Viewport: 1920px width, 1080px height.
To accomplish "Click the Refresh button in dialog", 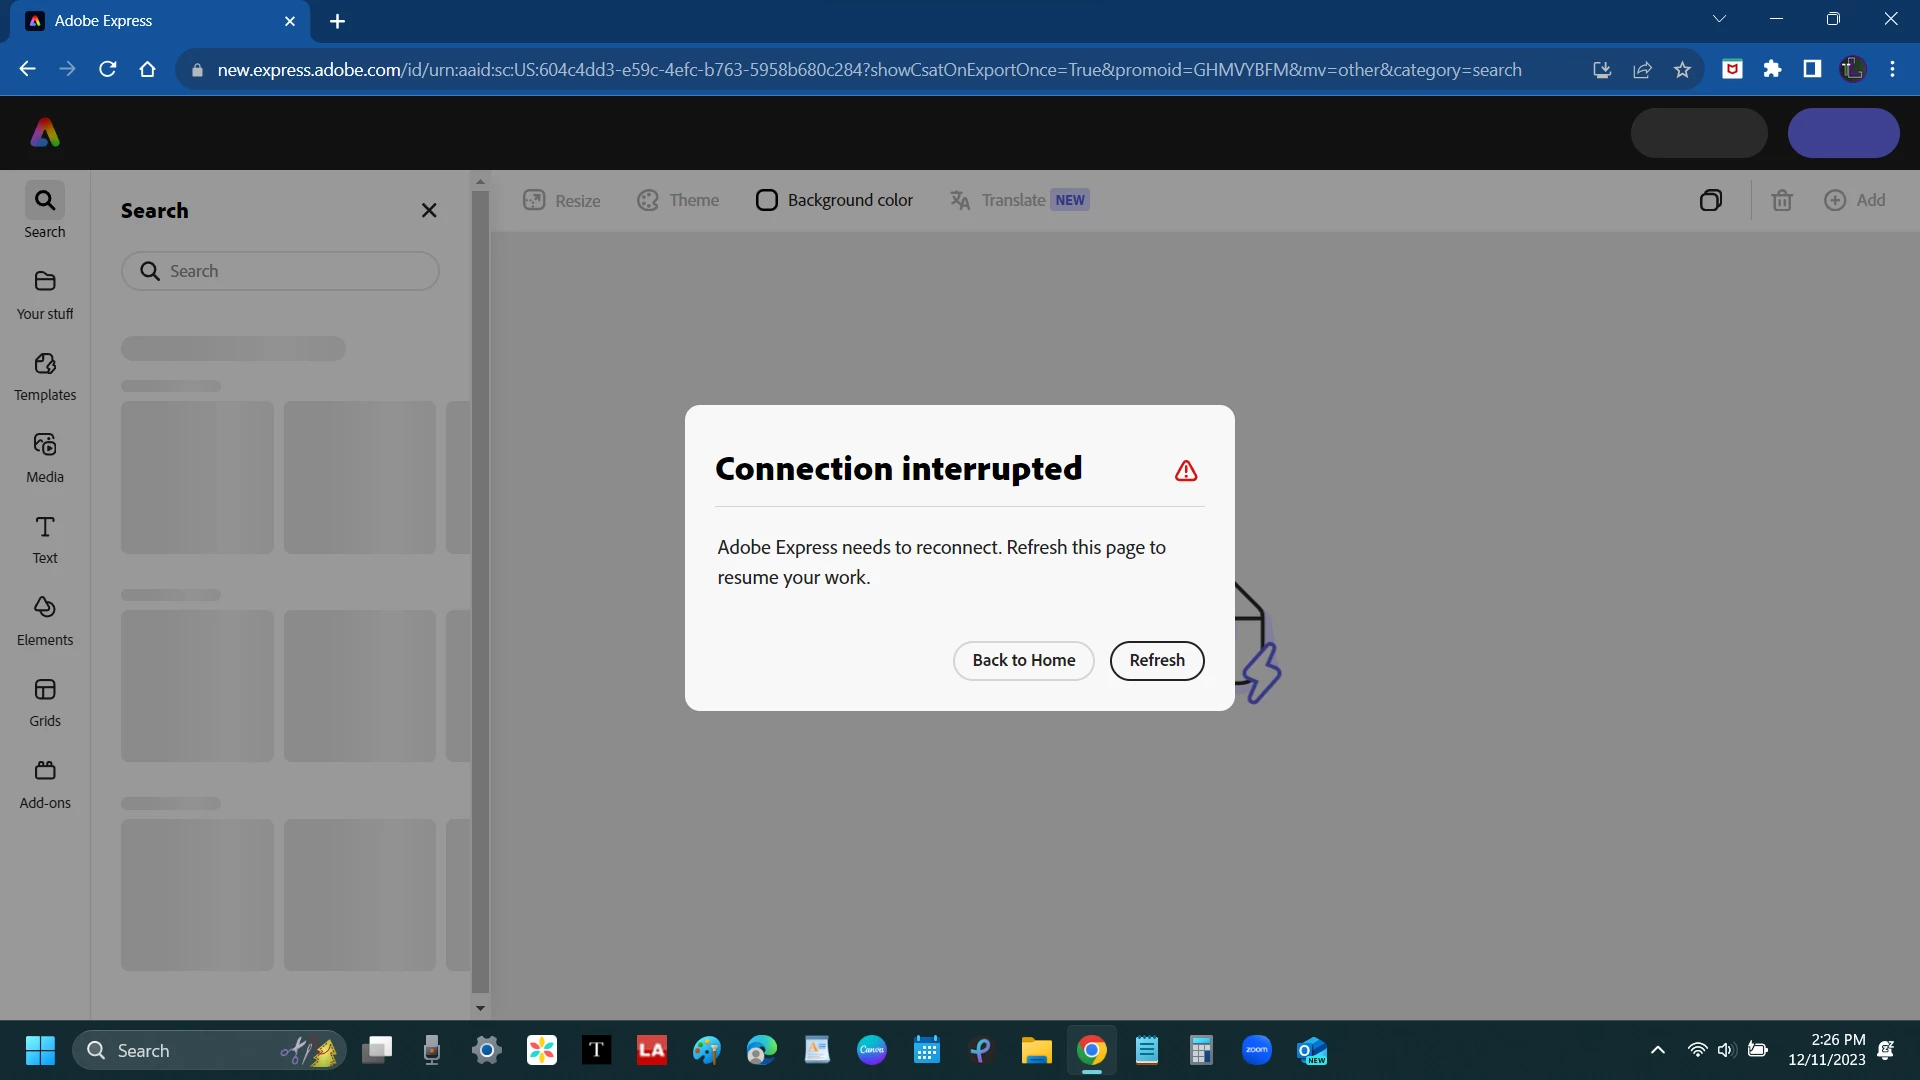I will coord(1157,660).
